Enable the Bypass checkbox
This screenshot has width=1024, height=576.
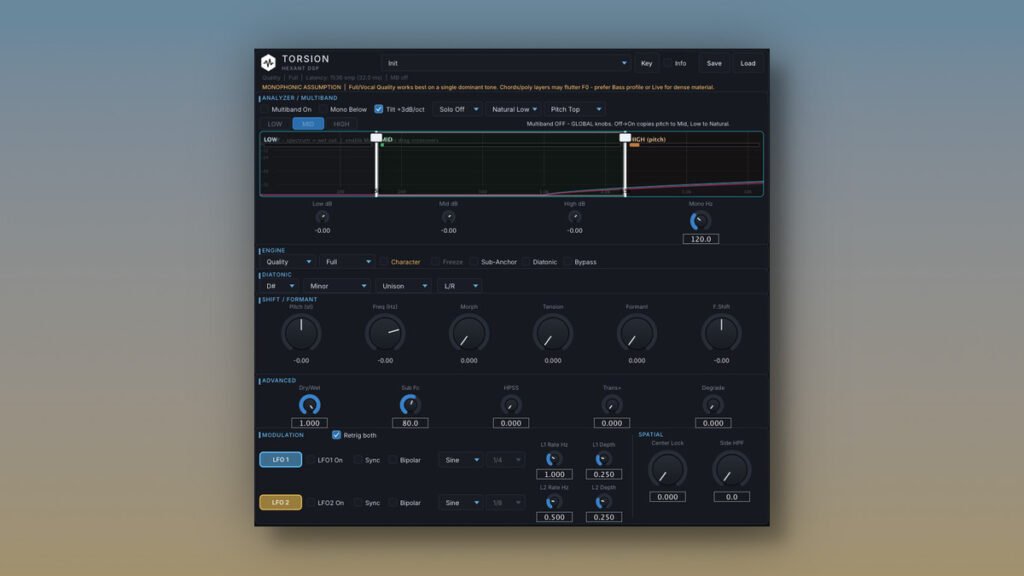(568, 262)
